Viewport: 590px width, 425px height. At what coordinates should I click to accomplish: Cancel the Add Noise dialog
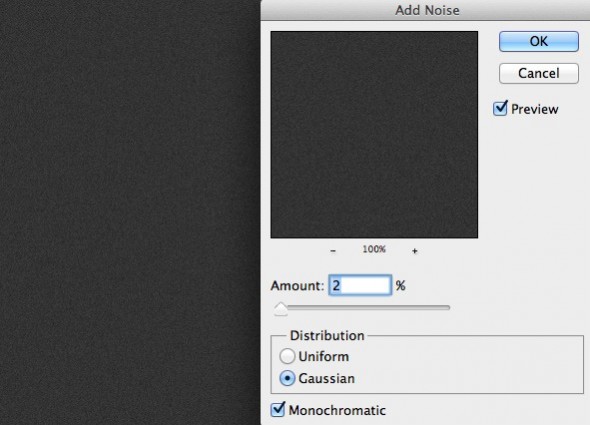[538, 73]
